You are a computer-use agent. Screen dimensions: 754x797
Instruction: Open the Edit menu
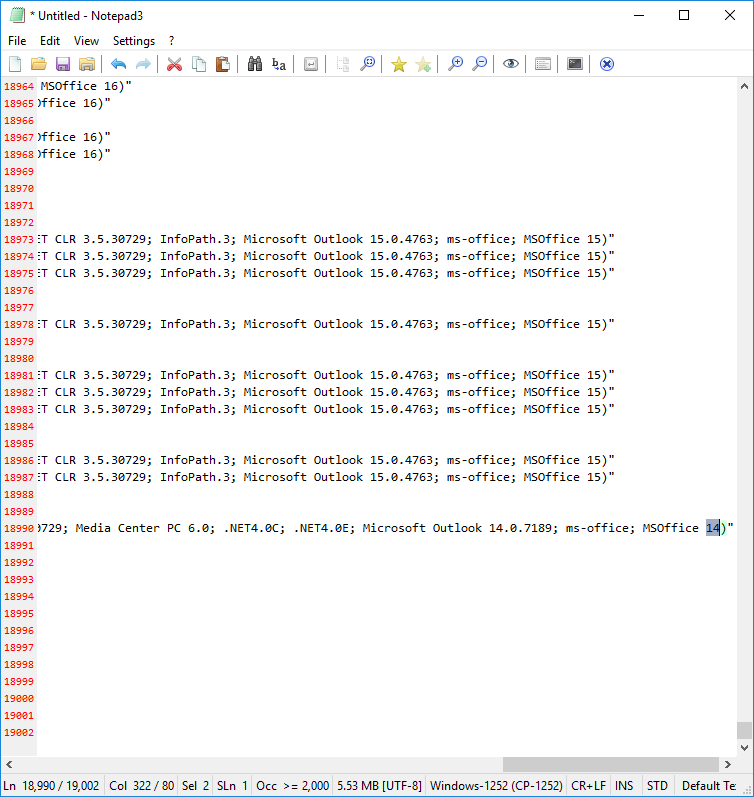[x=50, y=41]
